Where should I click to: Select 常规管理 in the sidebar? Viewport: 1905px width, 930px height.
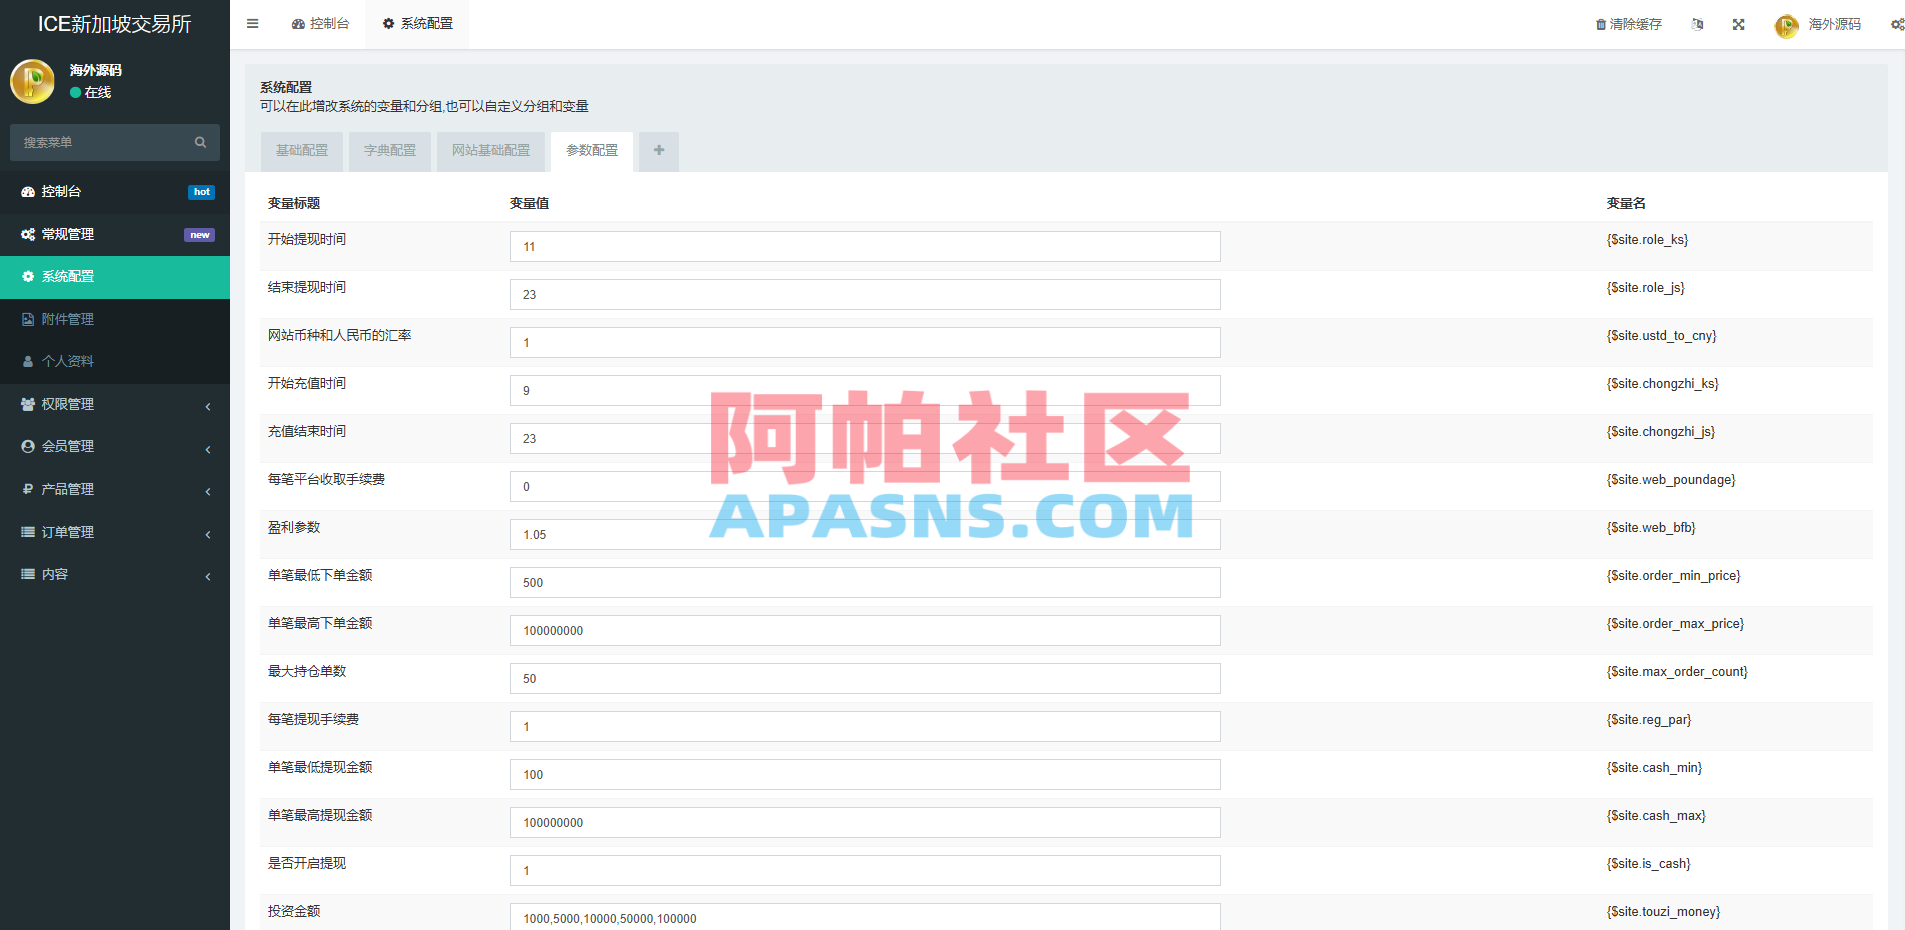(68, 234)
